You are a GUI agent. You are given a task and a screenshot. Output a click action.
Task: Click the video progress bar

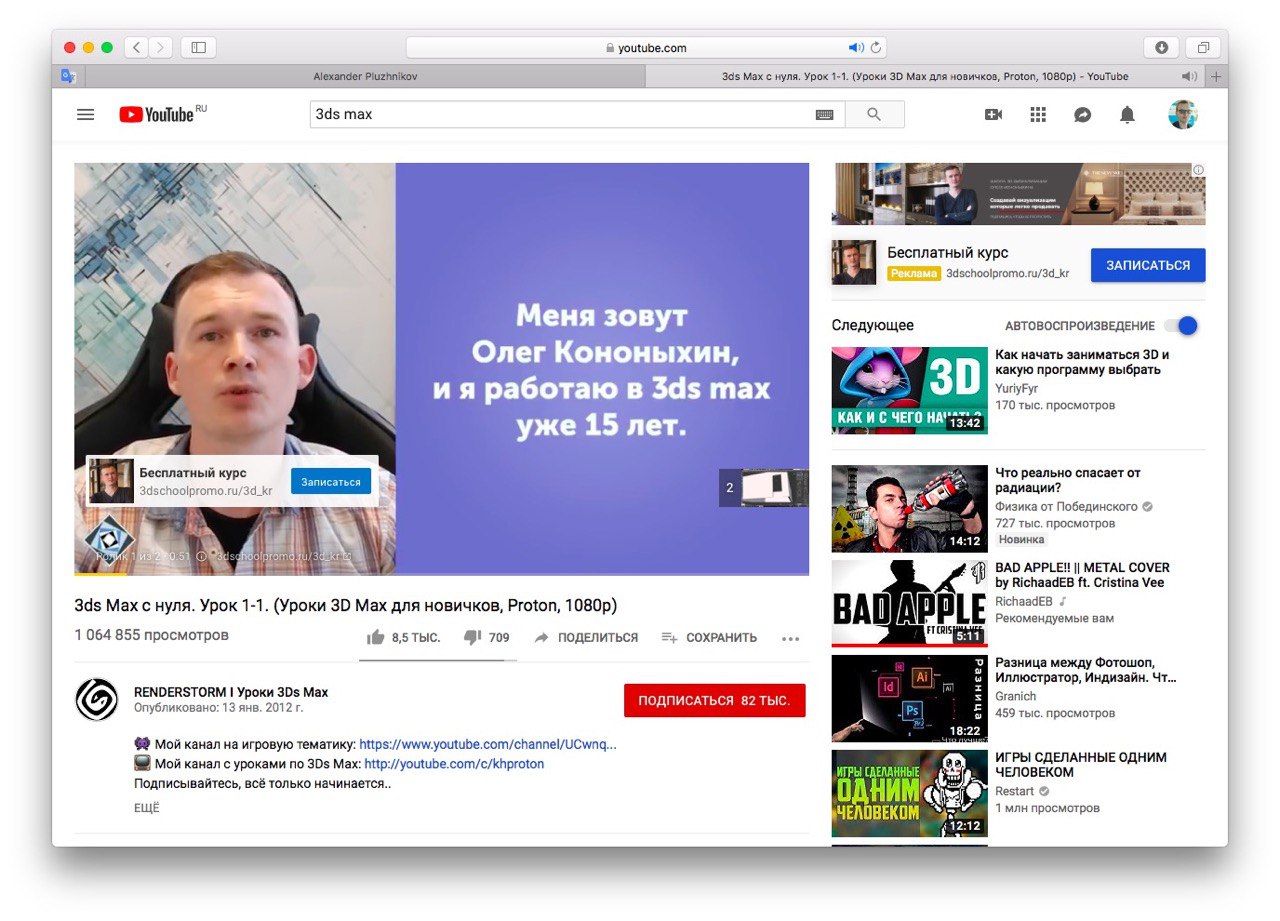(x=441, y=574)
